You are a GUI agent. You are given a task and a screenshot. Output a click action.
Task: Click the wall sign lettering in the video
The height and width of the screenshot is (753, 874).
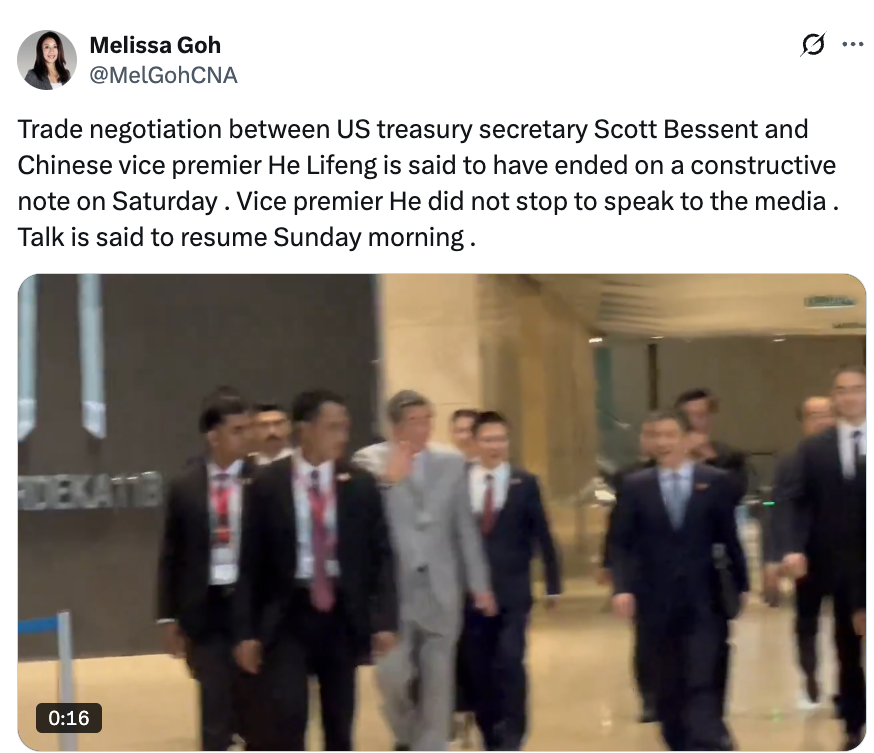pyautogui.click(x=90, y=492)
